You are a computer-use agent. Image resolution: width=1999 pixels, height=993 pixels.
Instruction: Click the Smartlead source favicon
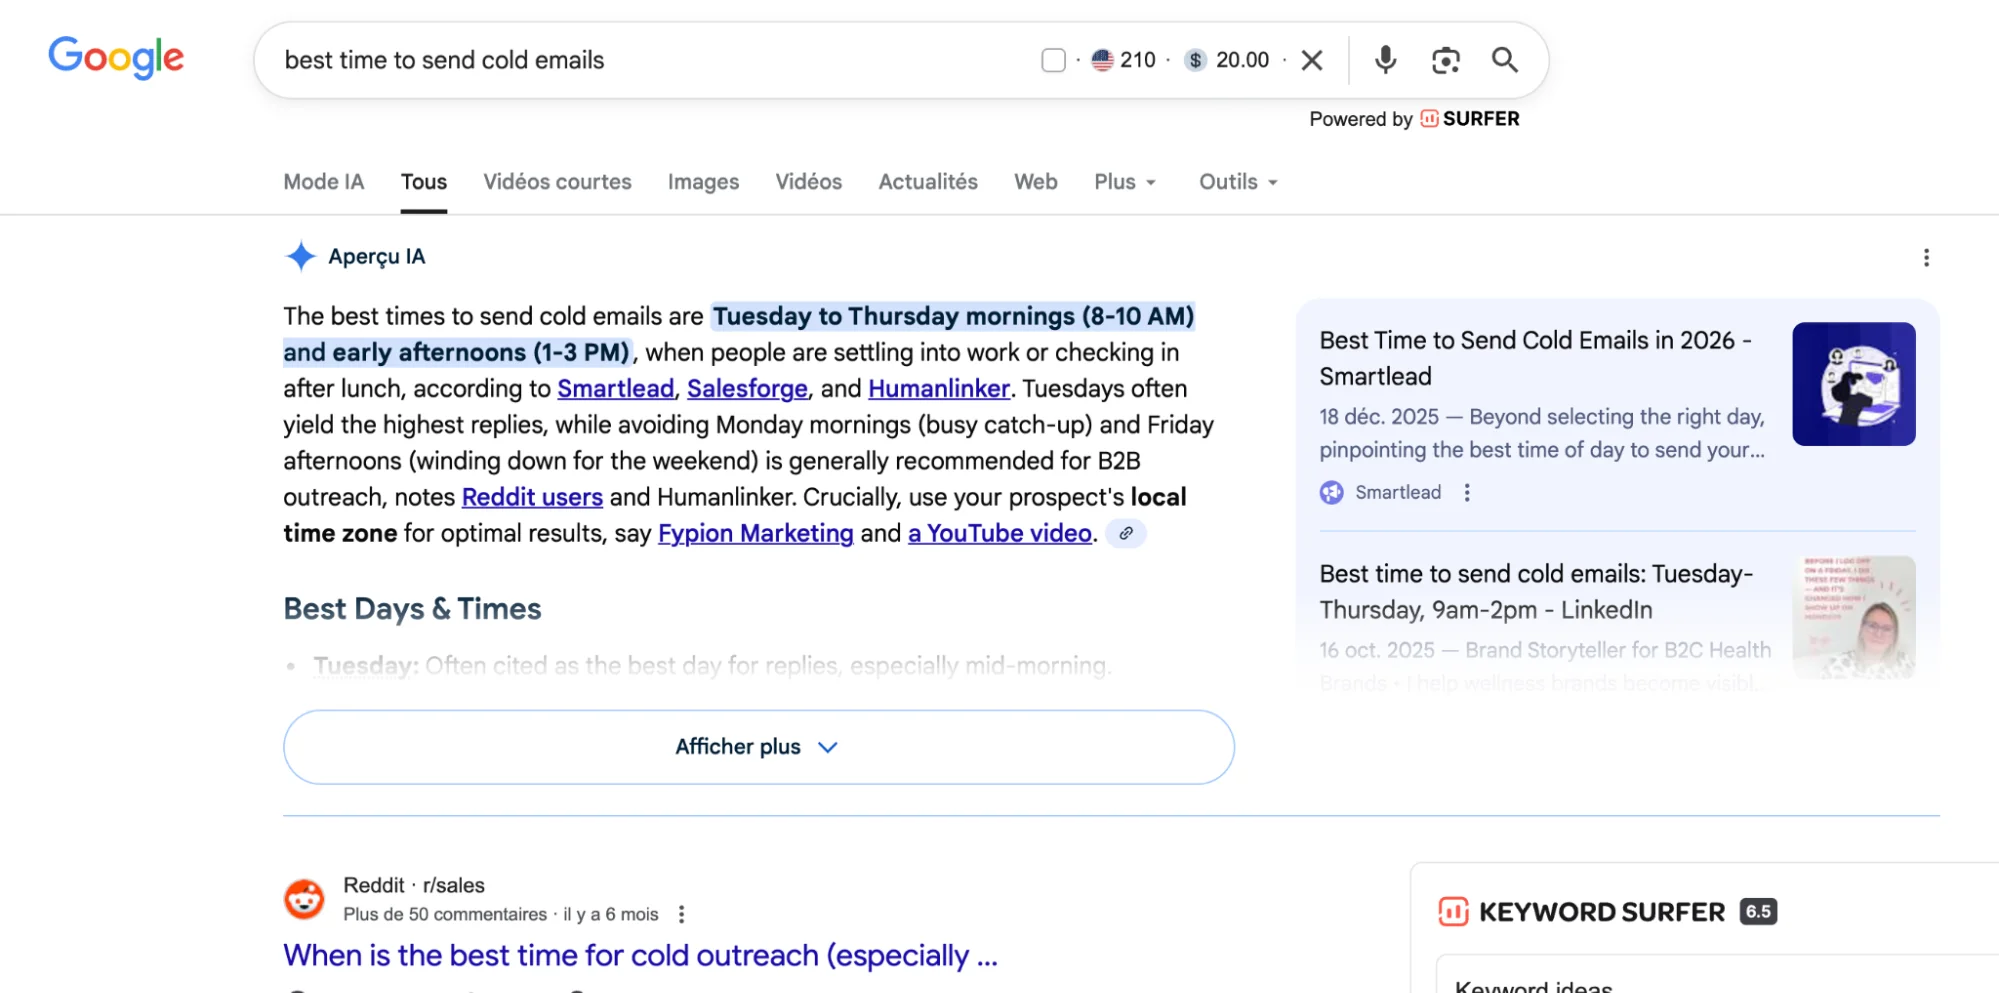pyautogui.click(x=1331, y=492)
